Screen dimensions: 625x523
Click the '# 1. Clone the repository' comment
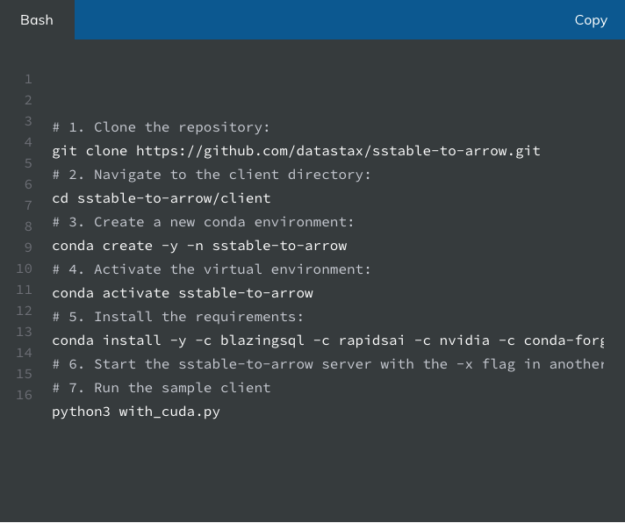[x=161, y=128]
